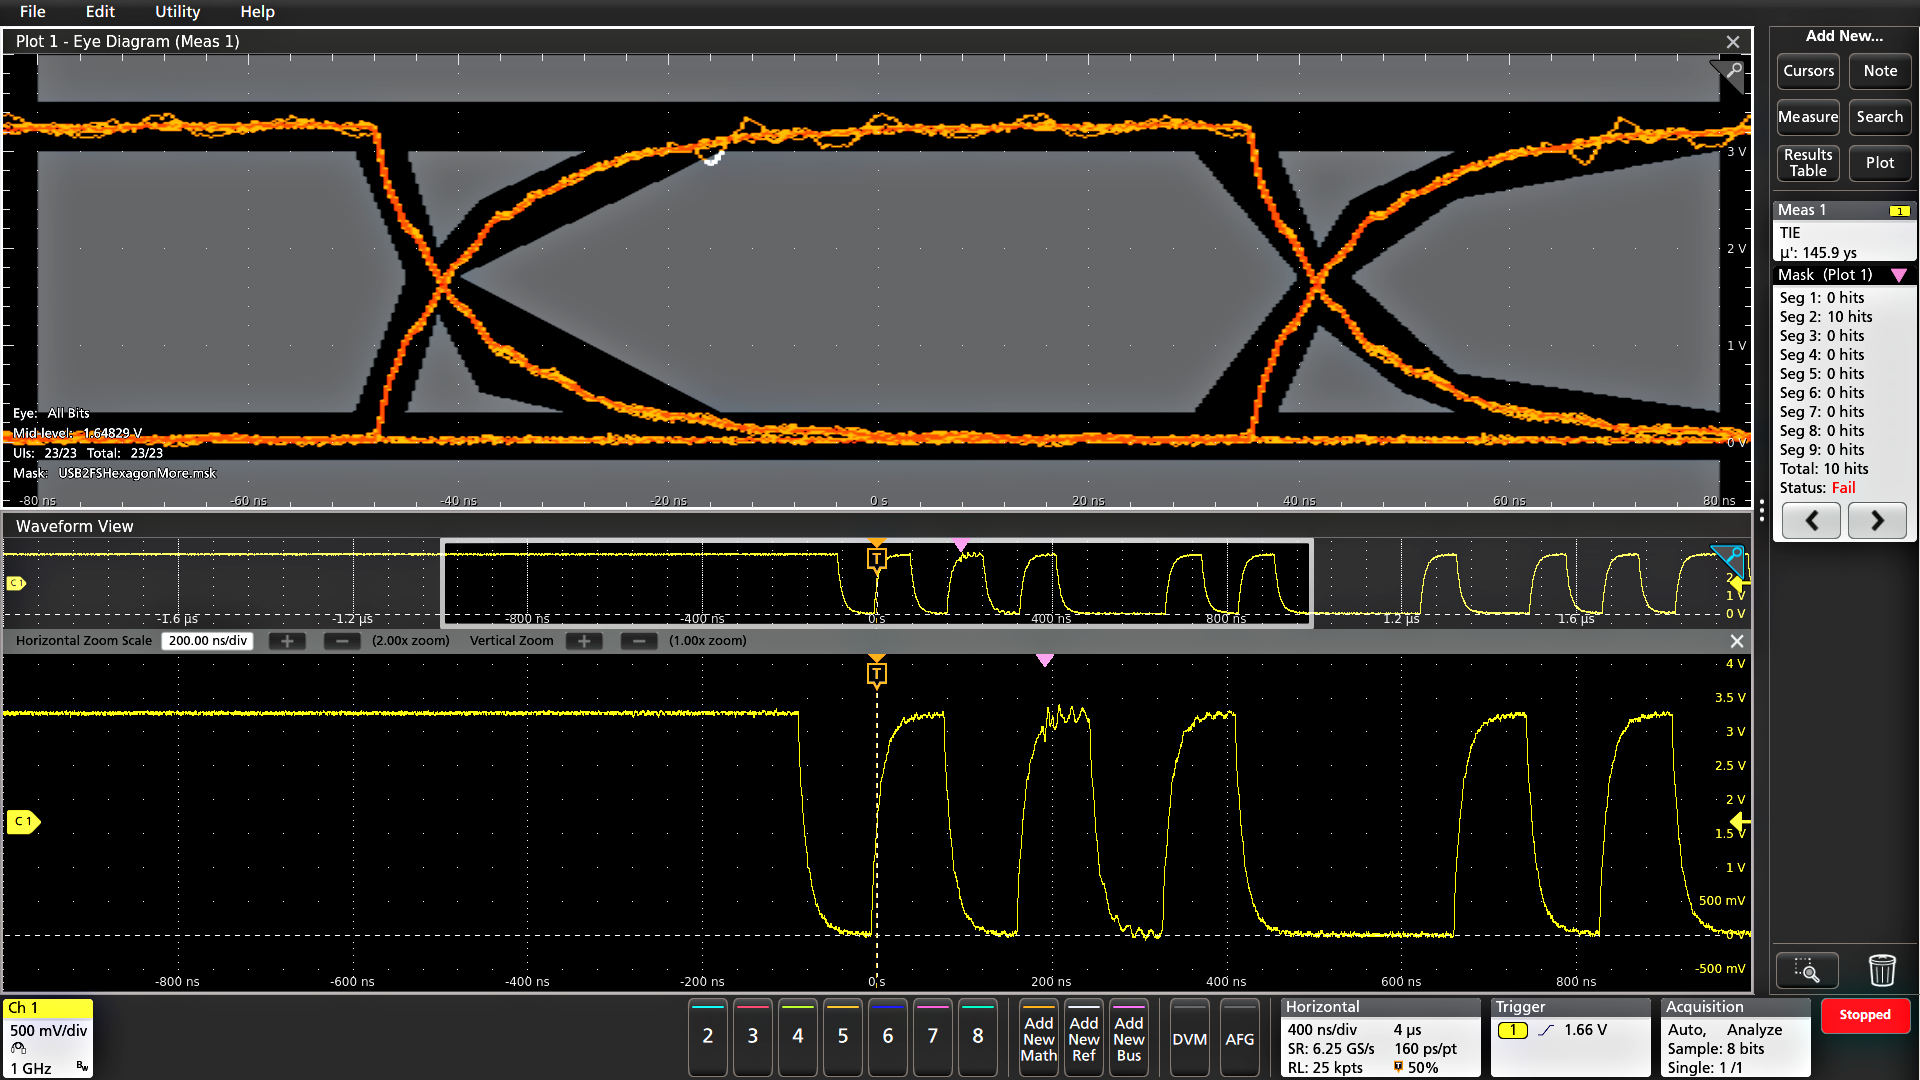The image size is (1920, 1080).
Task: Add new Cursors
Action: pyautogui.click(x=1807, y=71)
